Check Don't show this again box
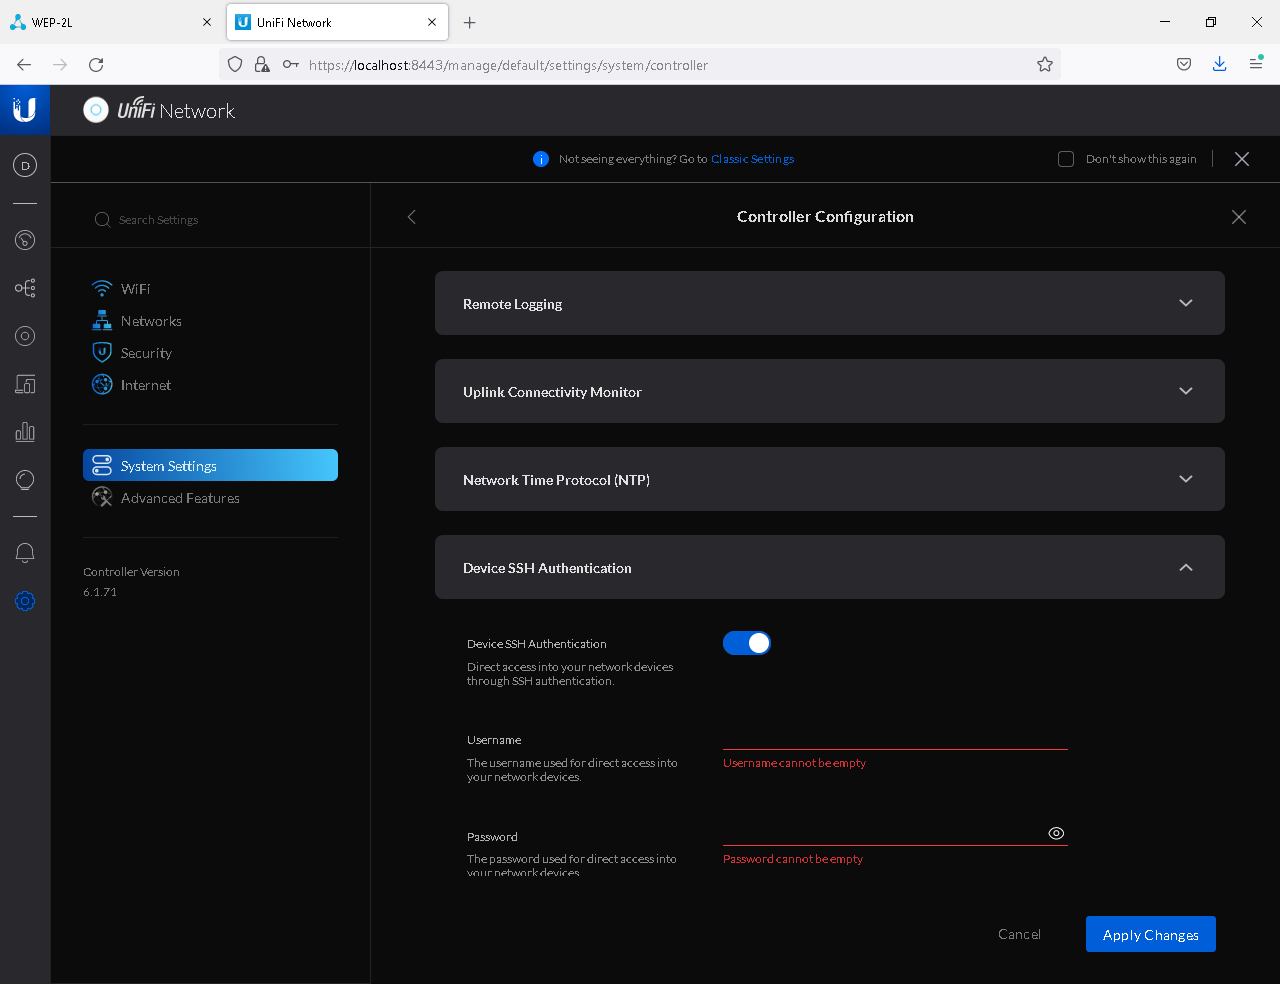The width and height of the screenshot is (1280, 984). click(1066, 159)
